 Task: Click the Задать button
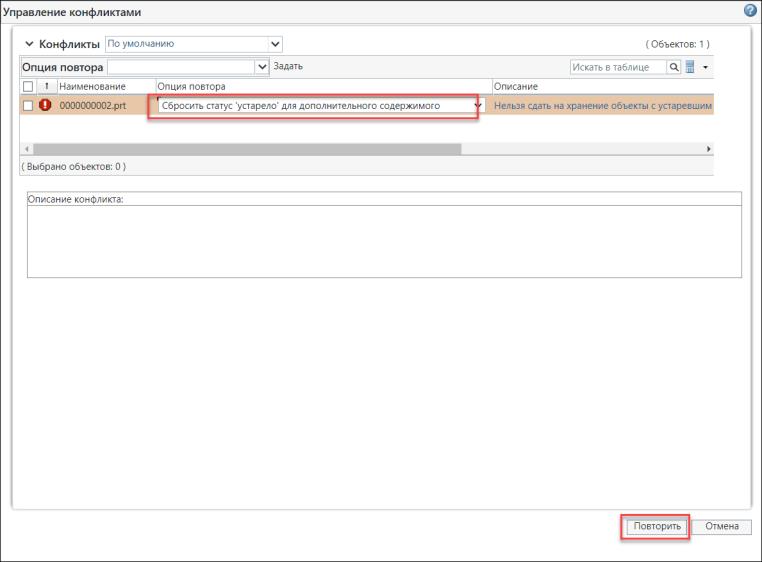[x=288, y=66]
